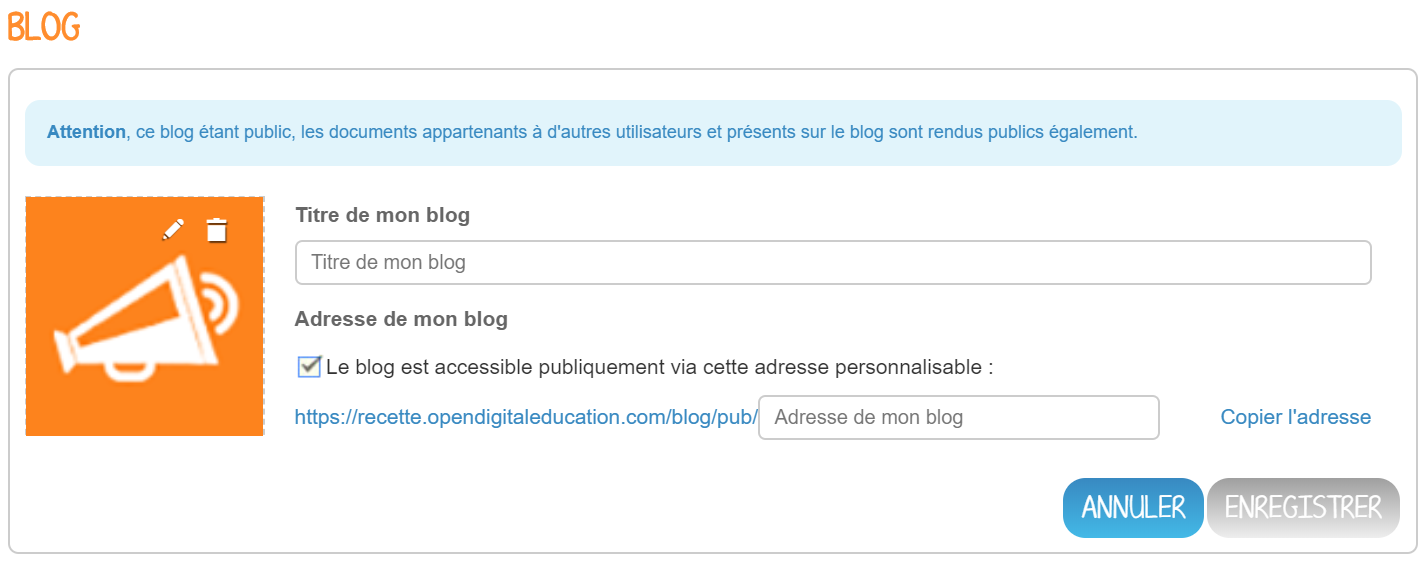Select the bold 'Attention' word in banner

coord(86,132)
